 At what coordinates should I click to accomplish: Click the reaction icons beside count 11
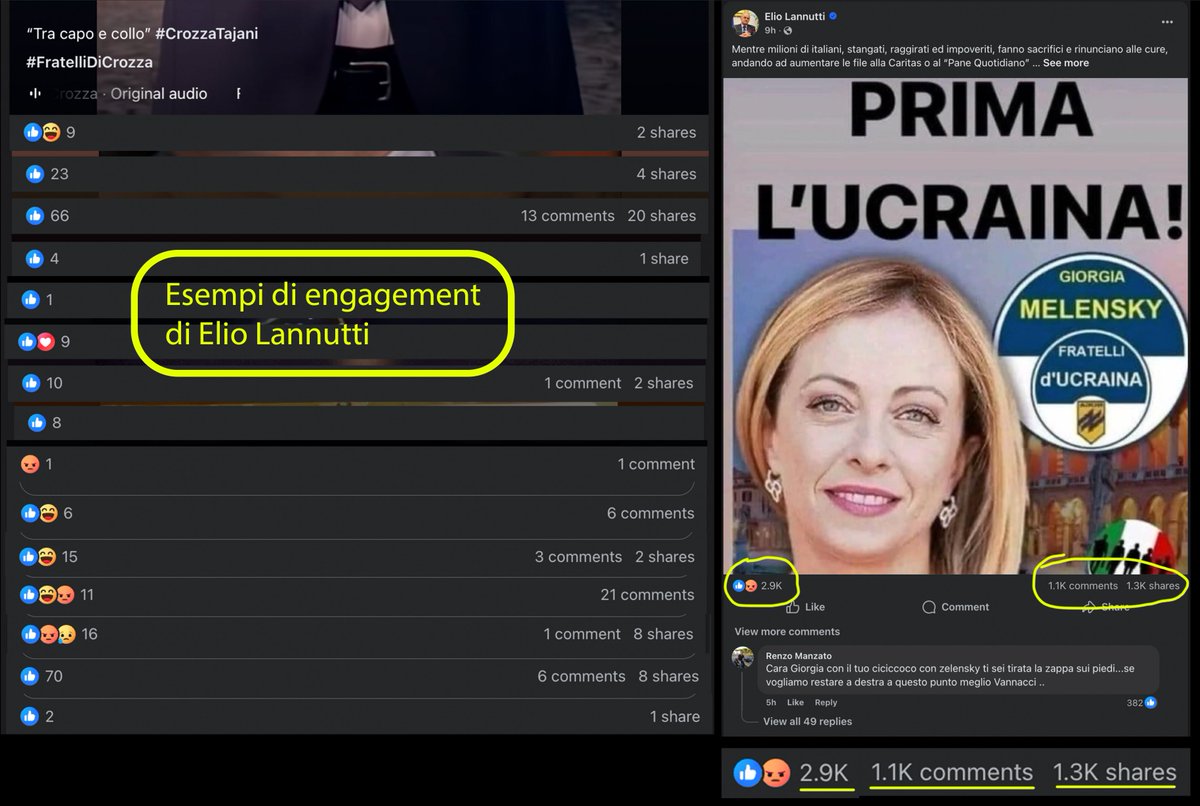pyautogui.click(x=47, y=595)
